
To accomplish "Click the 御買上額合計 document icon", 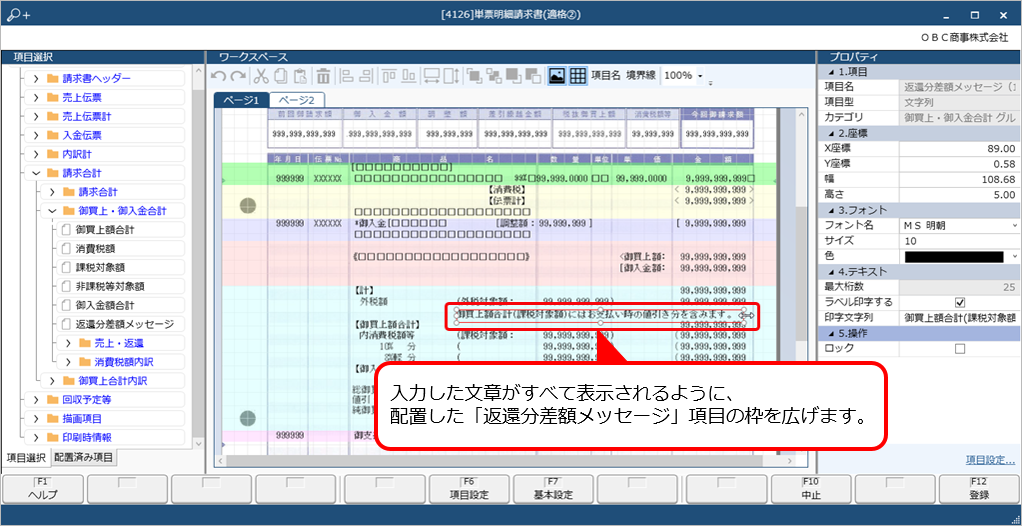I will pyautogui.click(x=65, y=230).
